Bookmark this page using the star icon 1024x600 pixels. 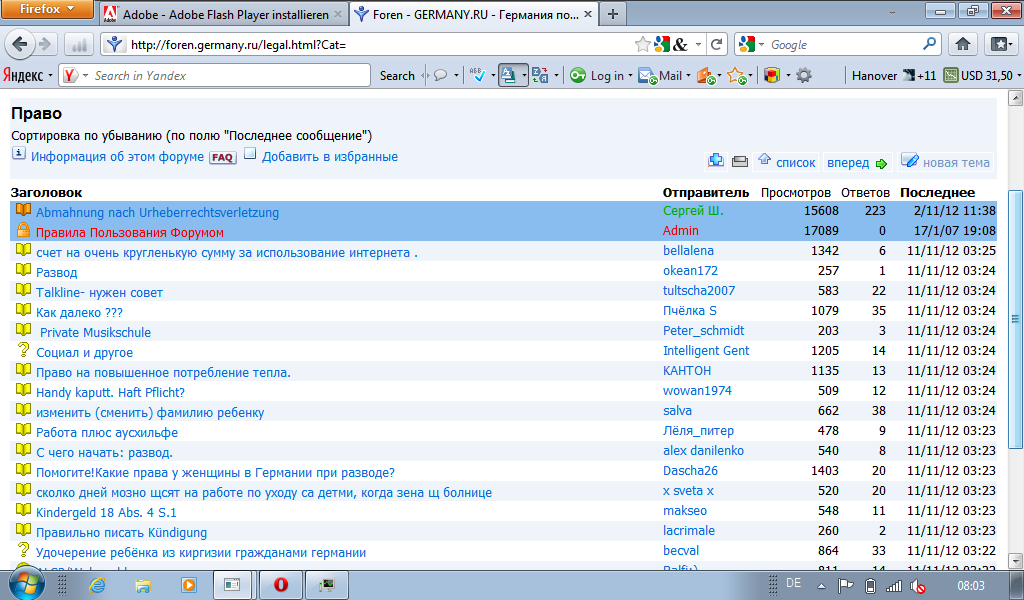642,45
